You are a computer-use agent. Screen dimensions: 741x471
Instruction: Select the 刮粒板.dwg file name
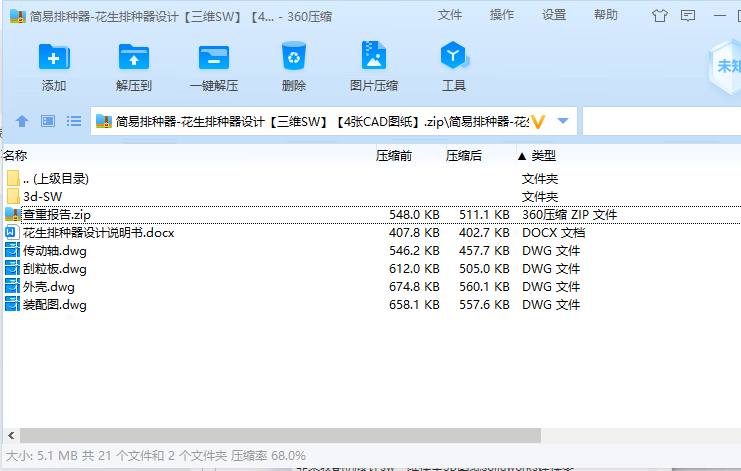(x=55, y=268)
